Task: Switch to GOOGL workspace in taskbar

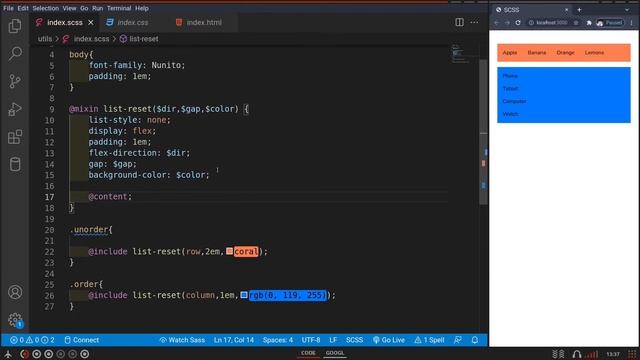Action: pyautogui.click(x=335, y=353)
